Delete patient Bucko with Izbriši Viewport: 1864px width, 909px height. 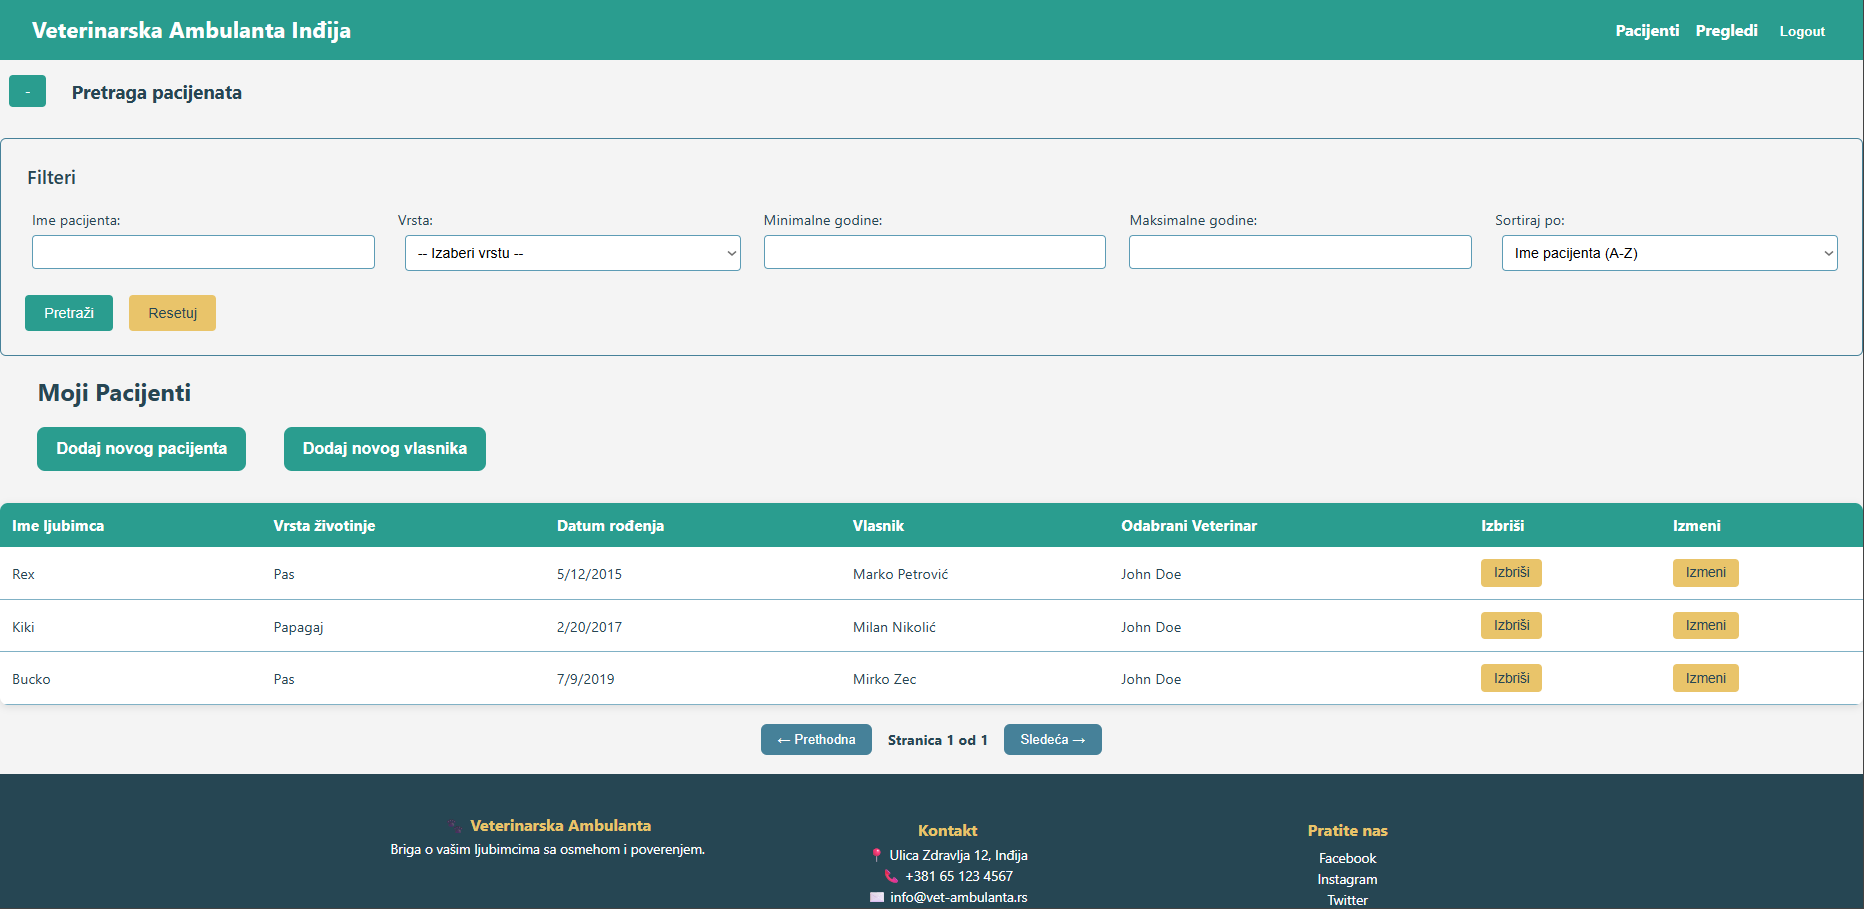[1511, 678]
